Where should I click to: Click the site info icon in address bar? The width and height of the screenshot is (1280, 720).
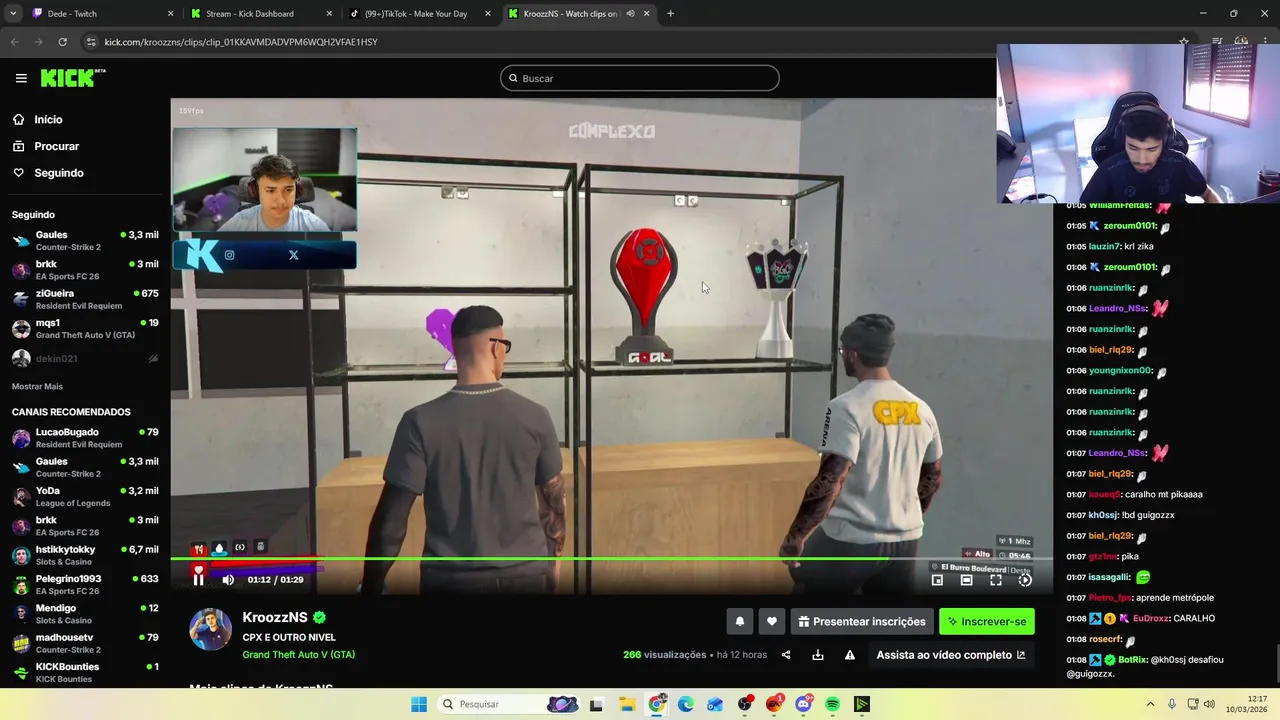(x=92, y=42)
